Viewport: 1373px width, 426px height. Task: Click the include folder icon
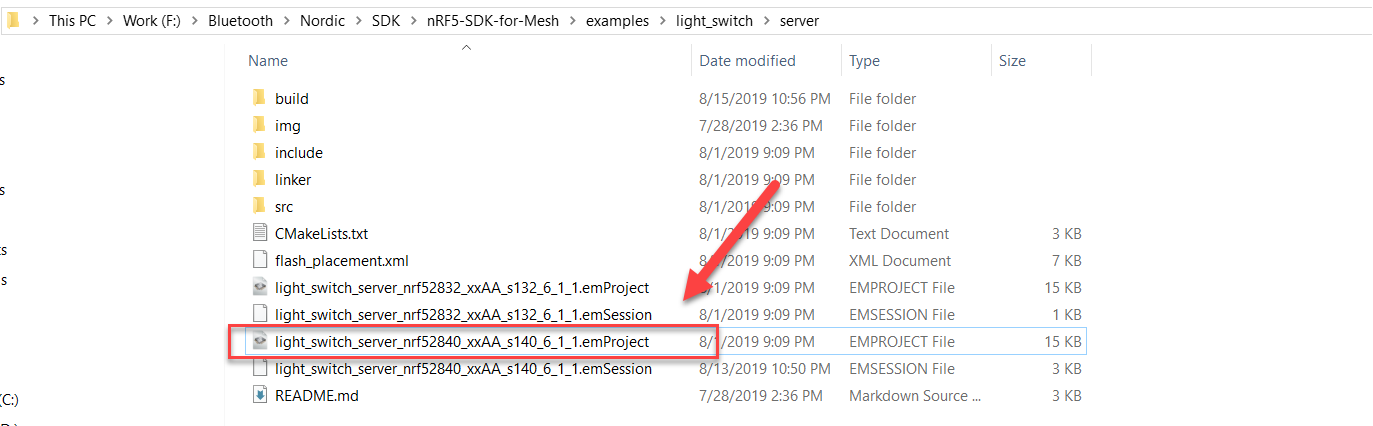[x=259, y=152]
